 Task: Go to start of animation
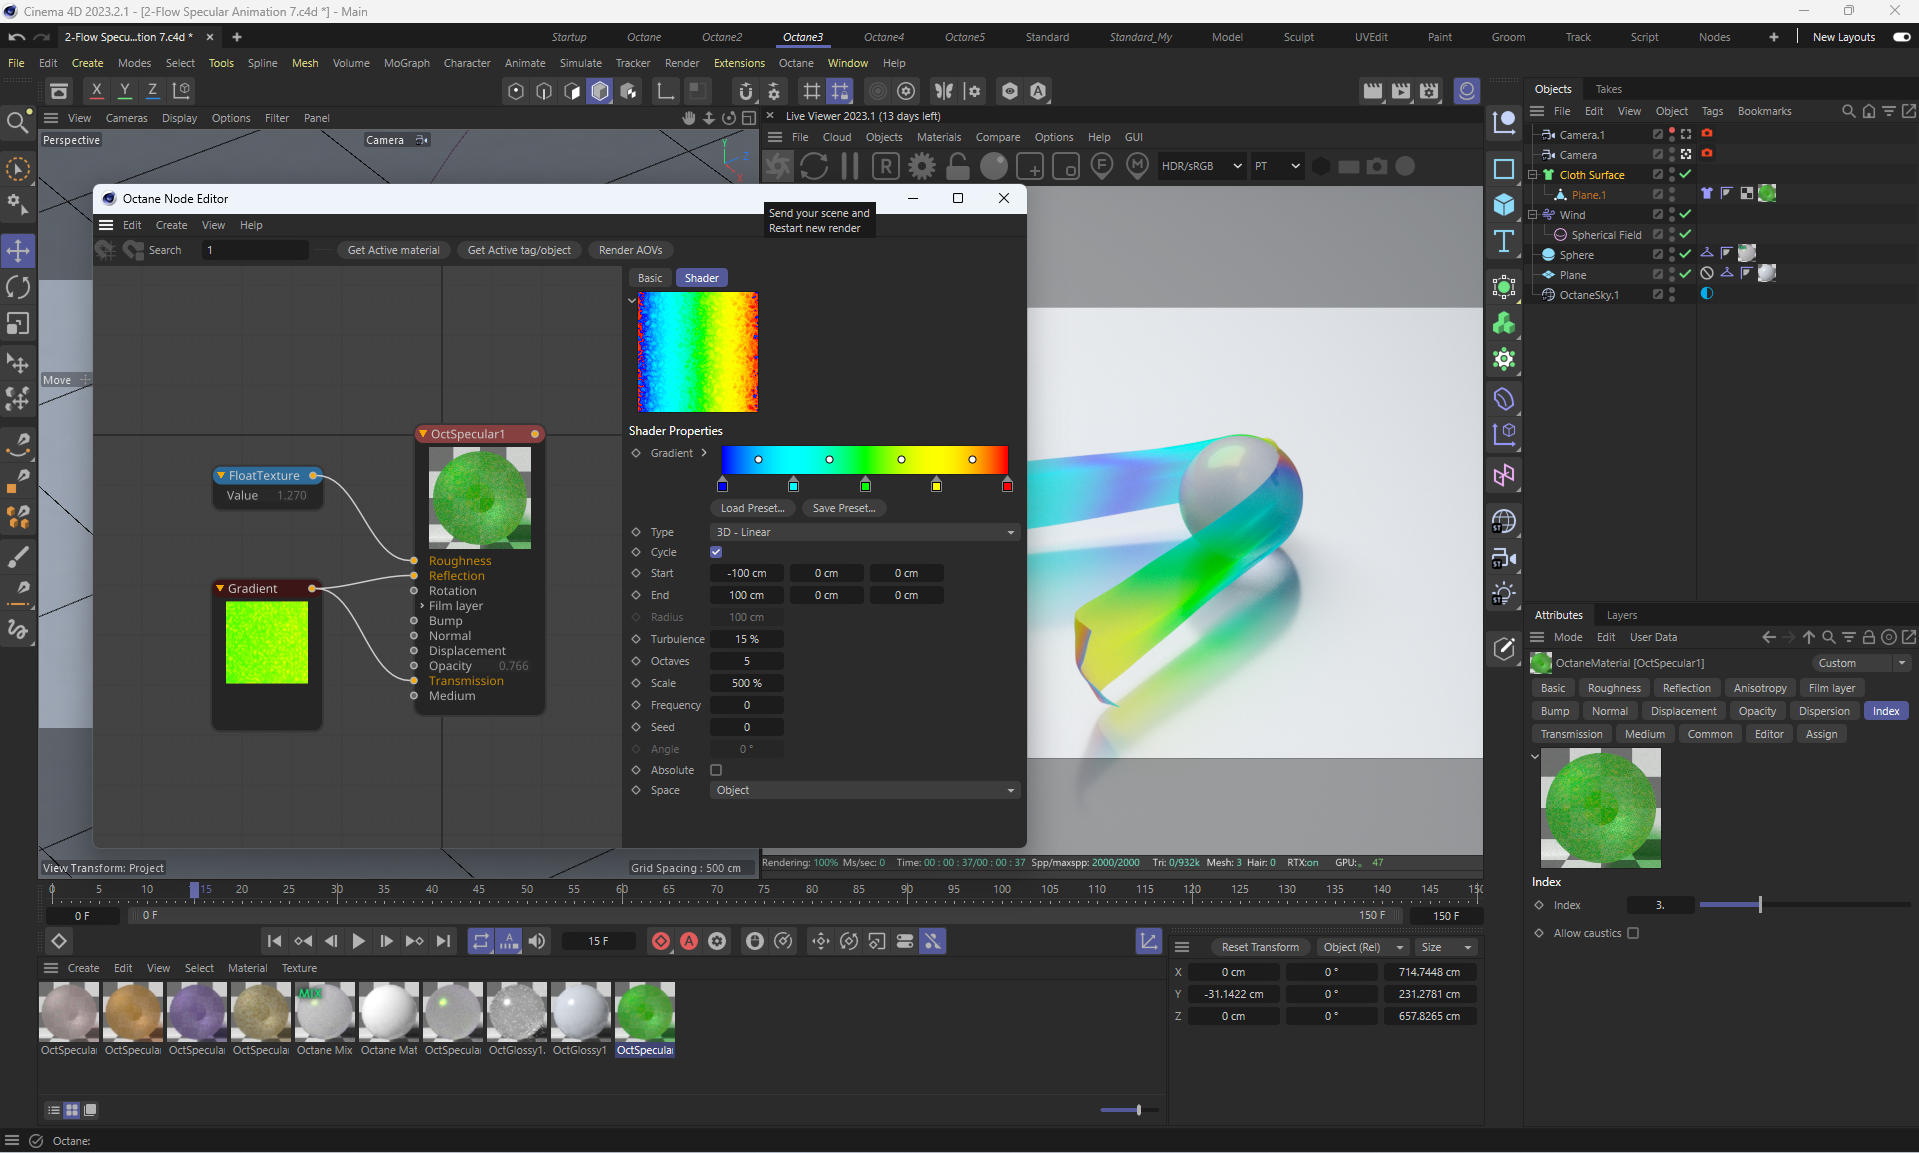274,941
